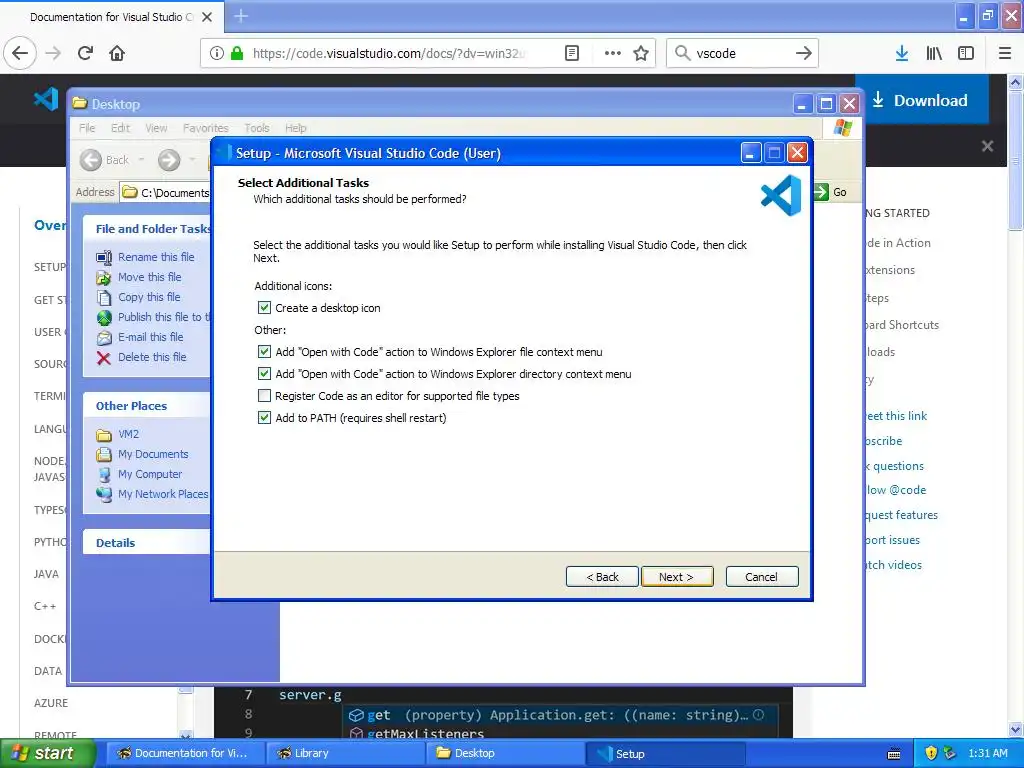Open Edit menu in Desktop window

(x=120, y=128)
